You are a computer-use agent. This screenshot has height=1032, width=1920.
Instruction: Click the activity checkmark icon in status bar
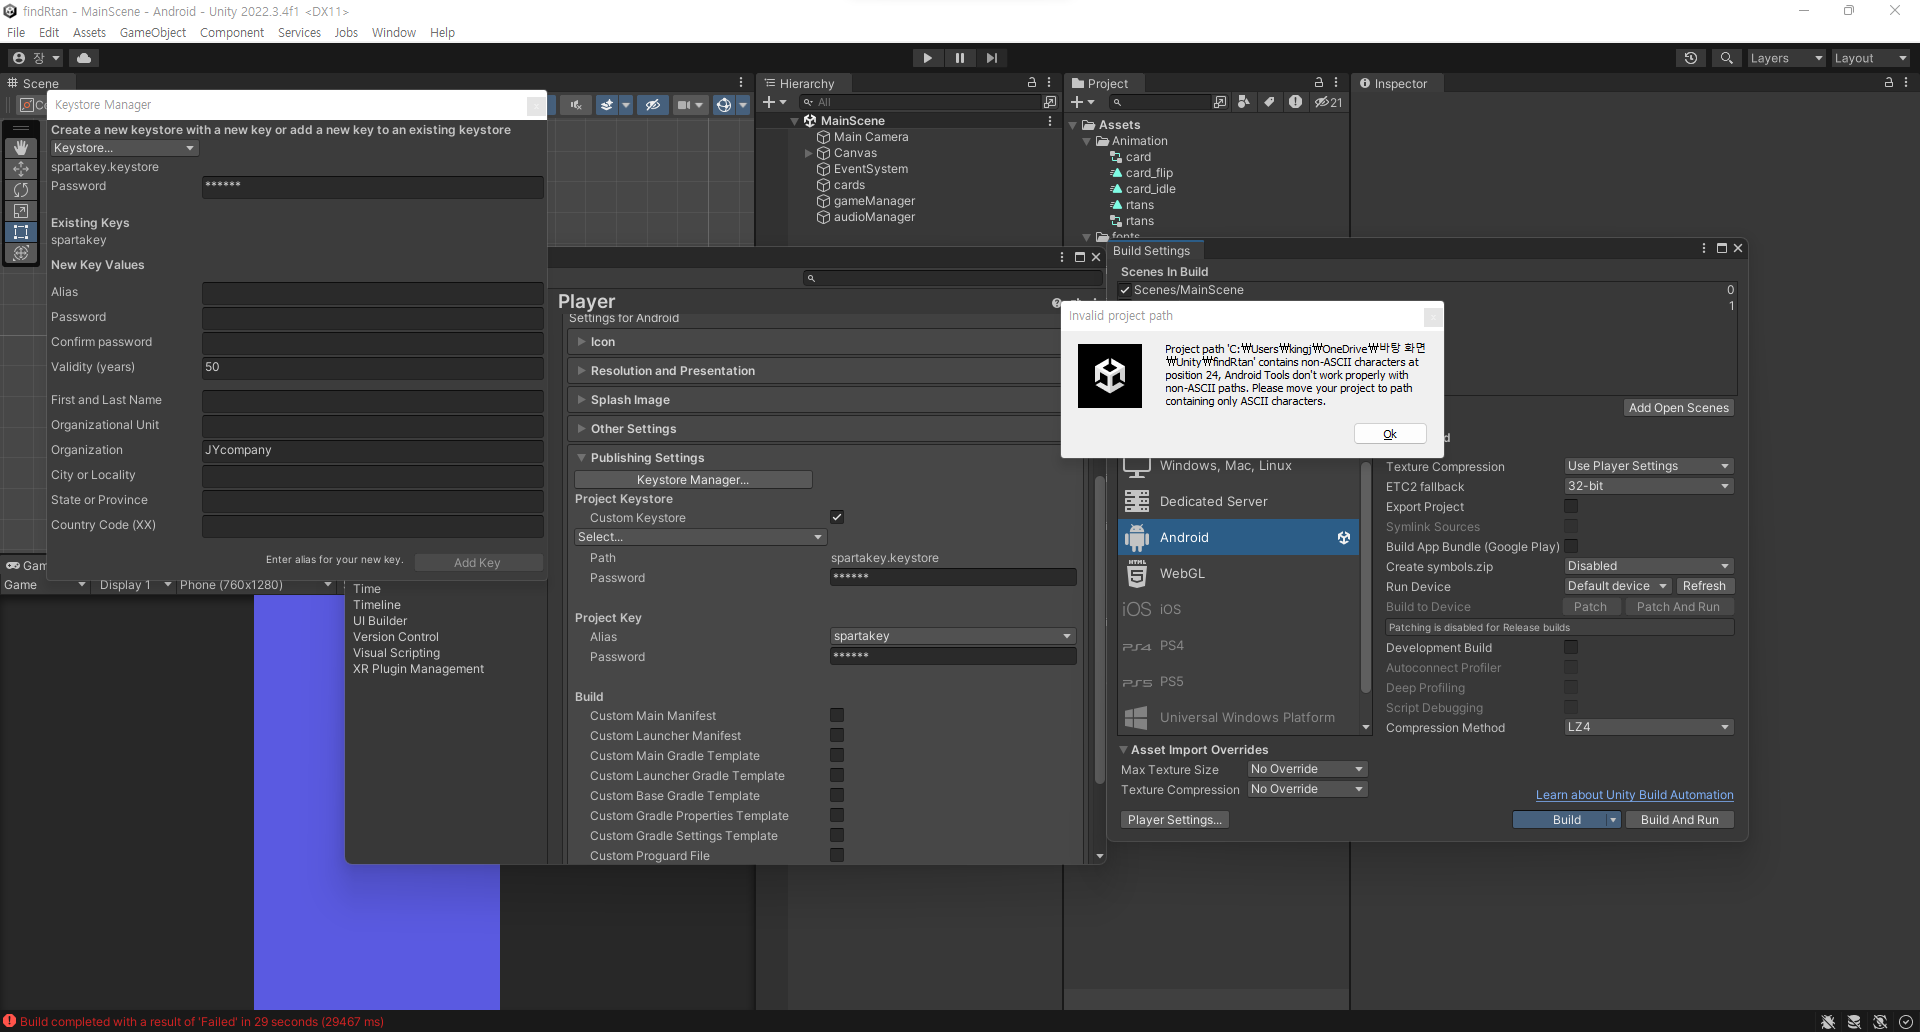coord(1906,1022)
